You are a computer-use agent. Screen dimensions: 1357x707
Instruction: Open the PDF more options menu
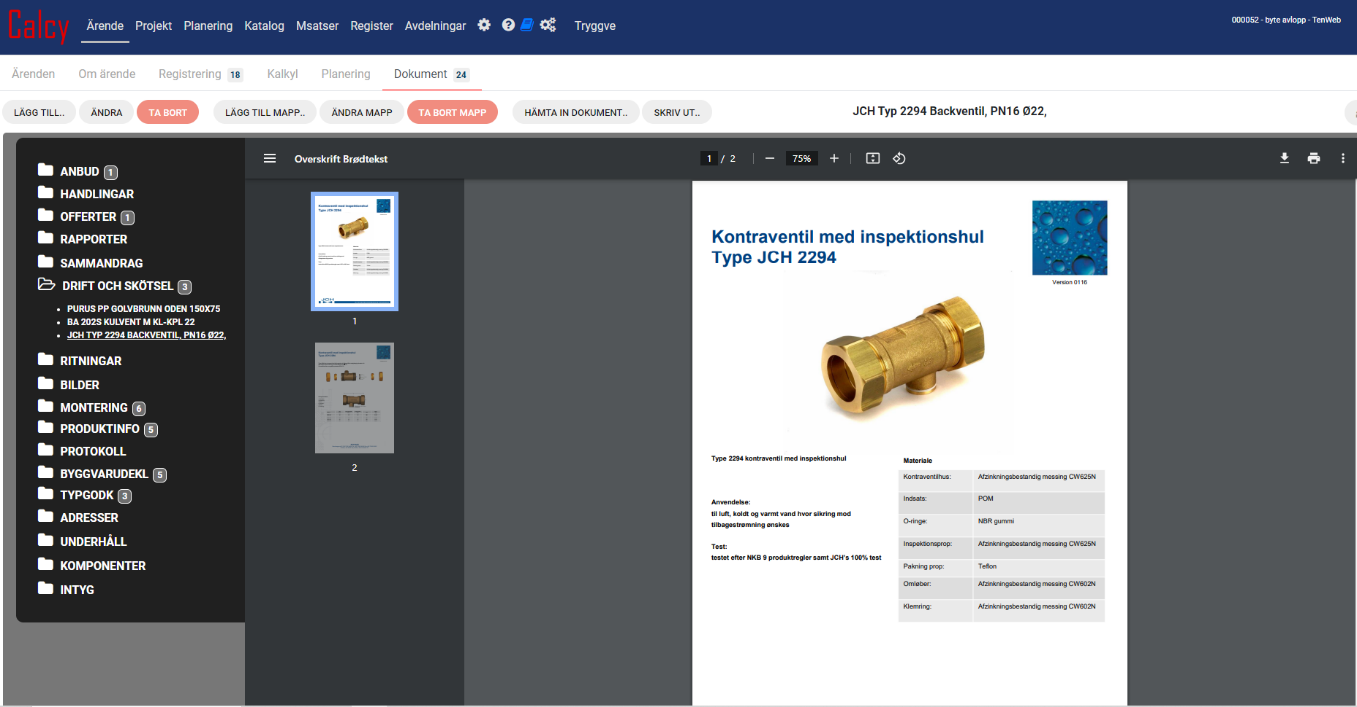click(1343, 159)
